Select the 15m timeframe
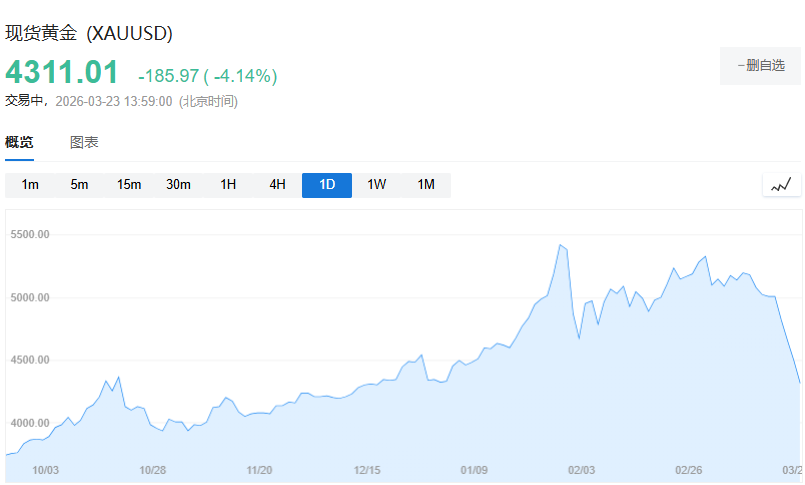This screenshot has width=805, height=485. 129,185
